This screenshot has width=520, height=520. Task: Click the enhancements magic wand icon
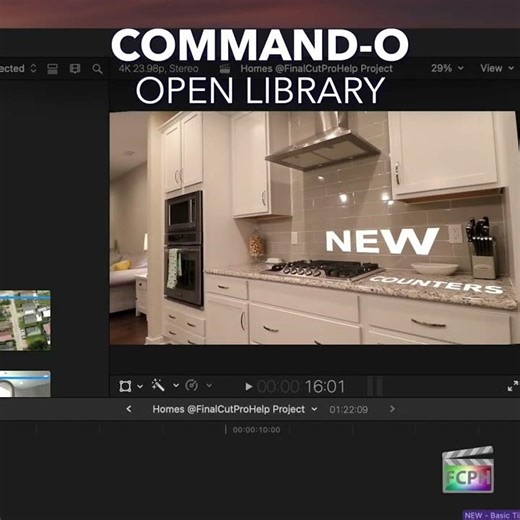point(158,385)
